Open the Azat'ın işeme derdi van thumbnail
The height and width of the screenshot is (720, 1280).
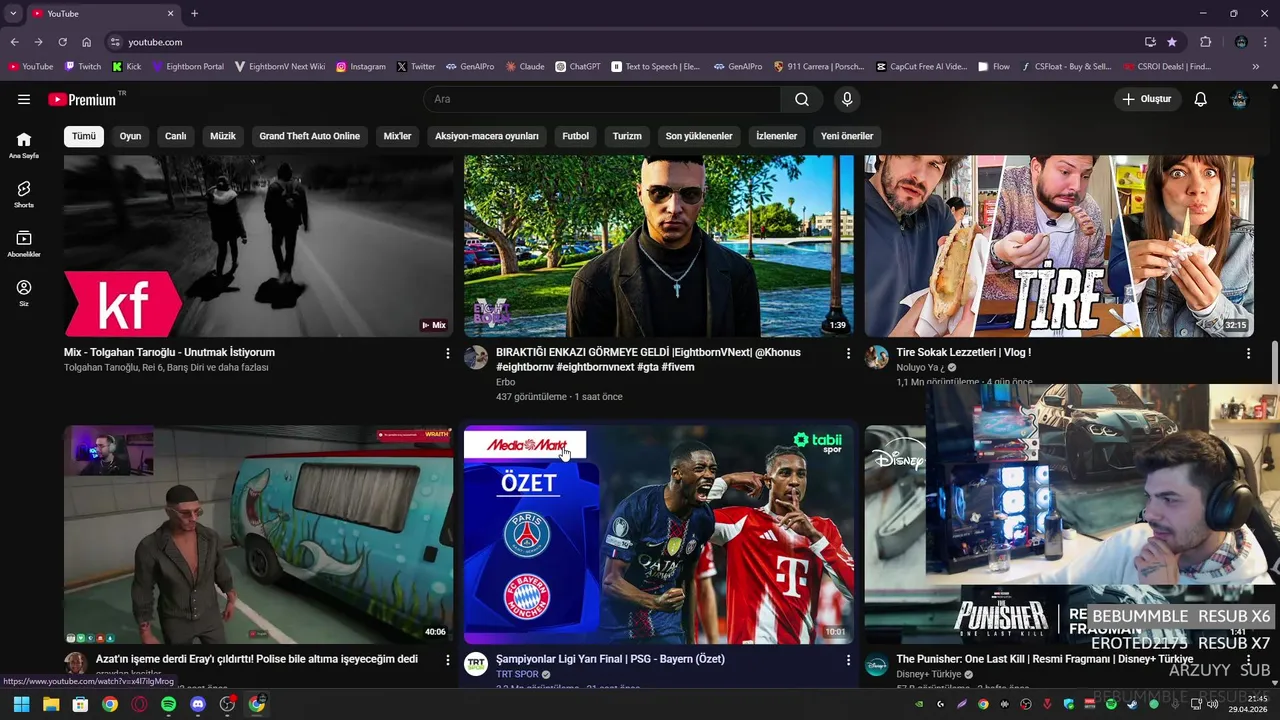(x=258, y=534)
